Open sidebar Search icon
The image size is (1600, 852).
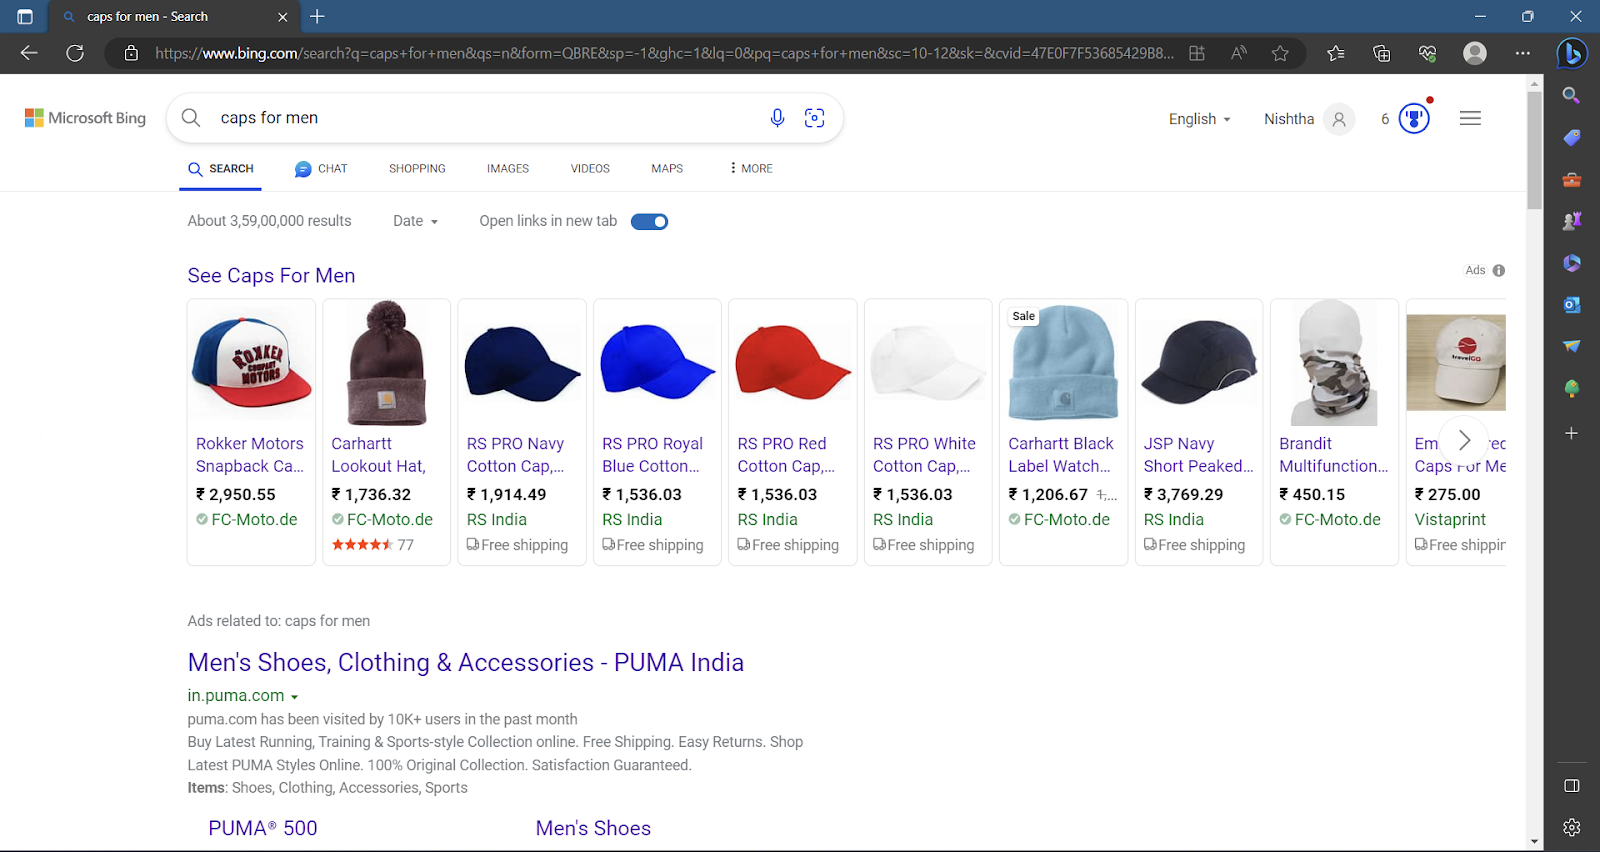click(x=1572, y=95)
